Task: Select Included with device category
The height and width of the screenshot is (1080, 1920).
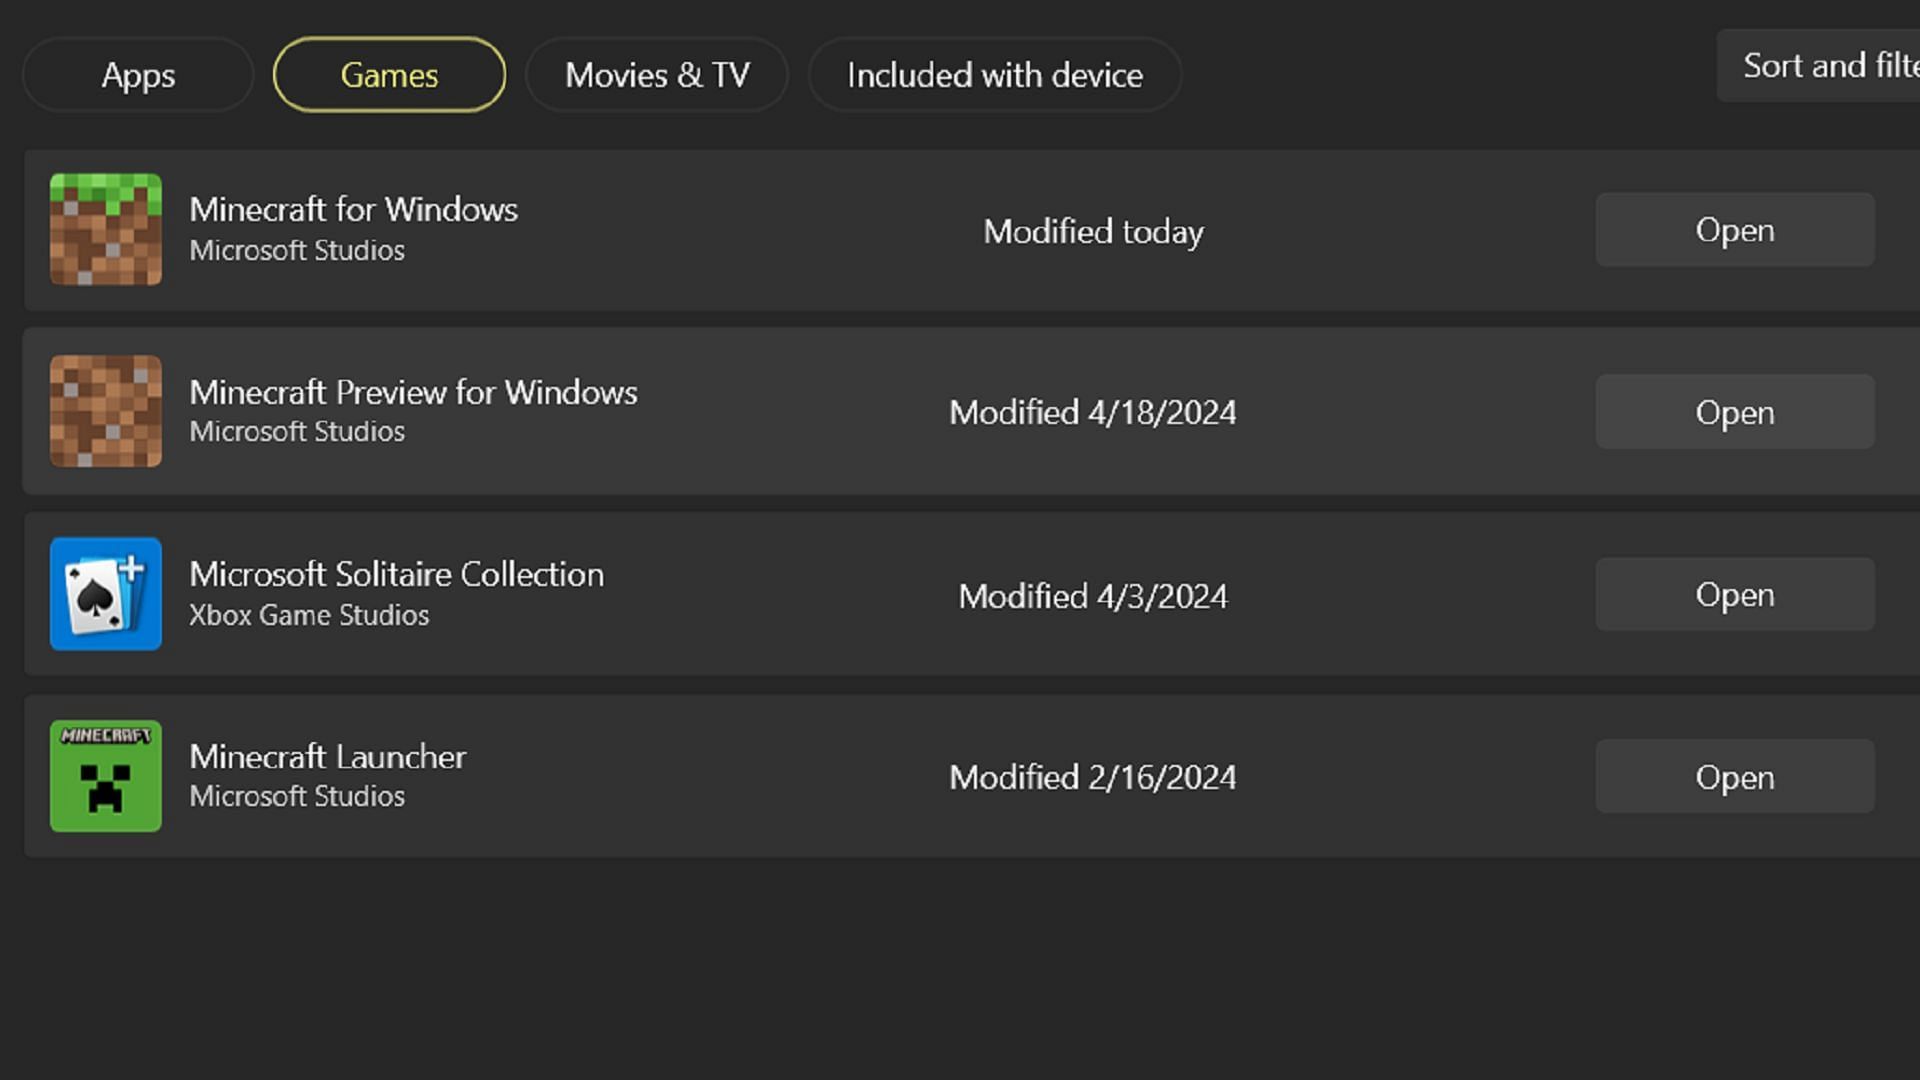Action: (x=996, y=75)
